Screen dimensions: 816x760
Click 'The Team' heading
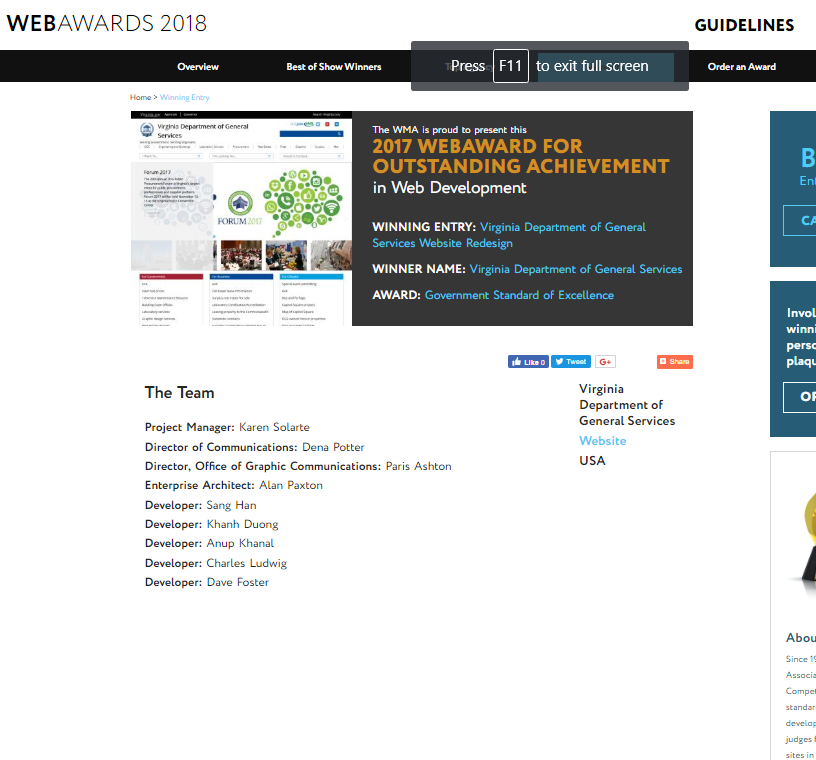(180, 392)
